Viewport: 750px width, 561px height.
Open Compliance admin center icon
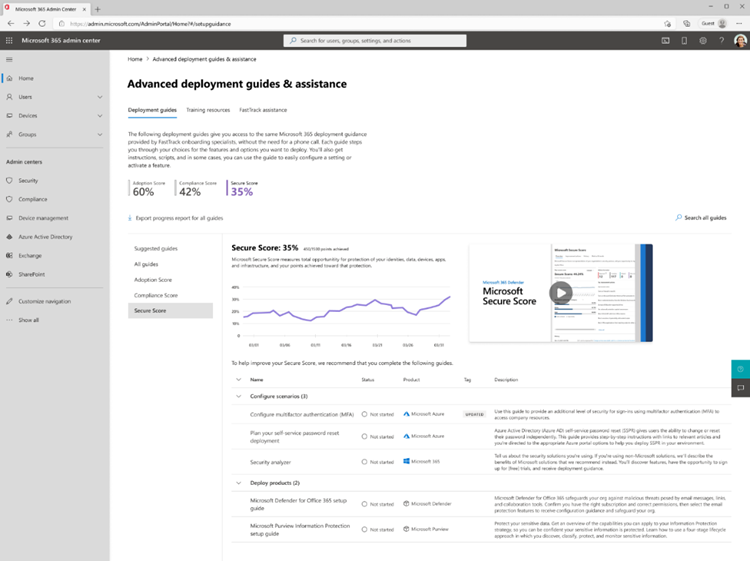pos(10,199)
